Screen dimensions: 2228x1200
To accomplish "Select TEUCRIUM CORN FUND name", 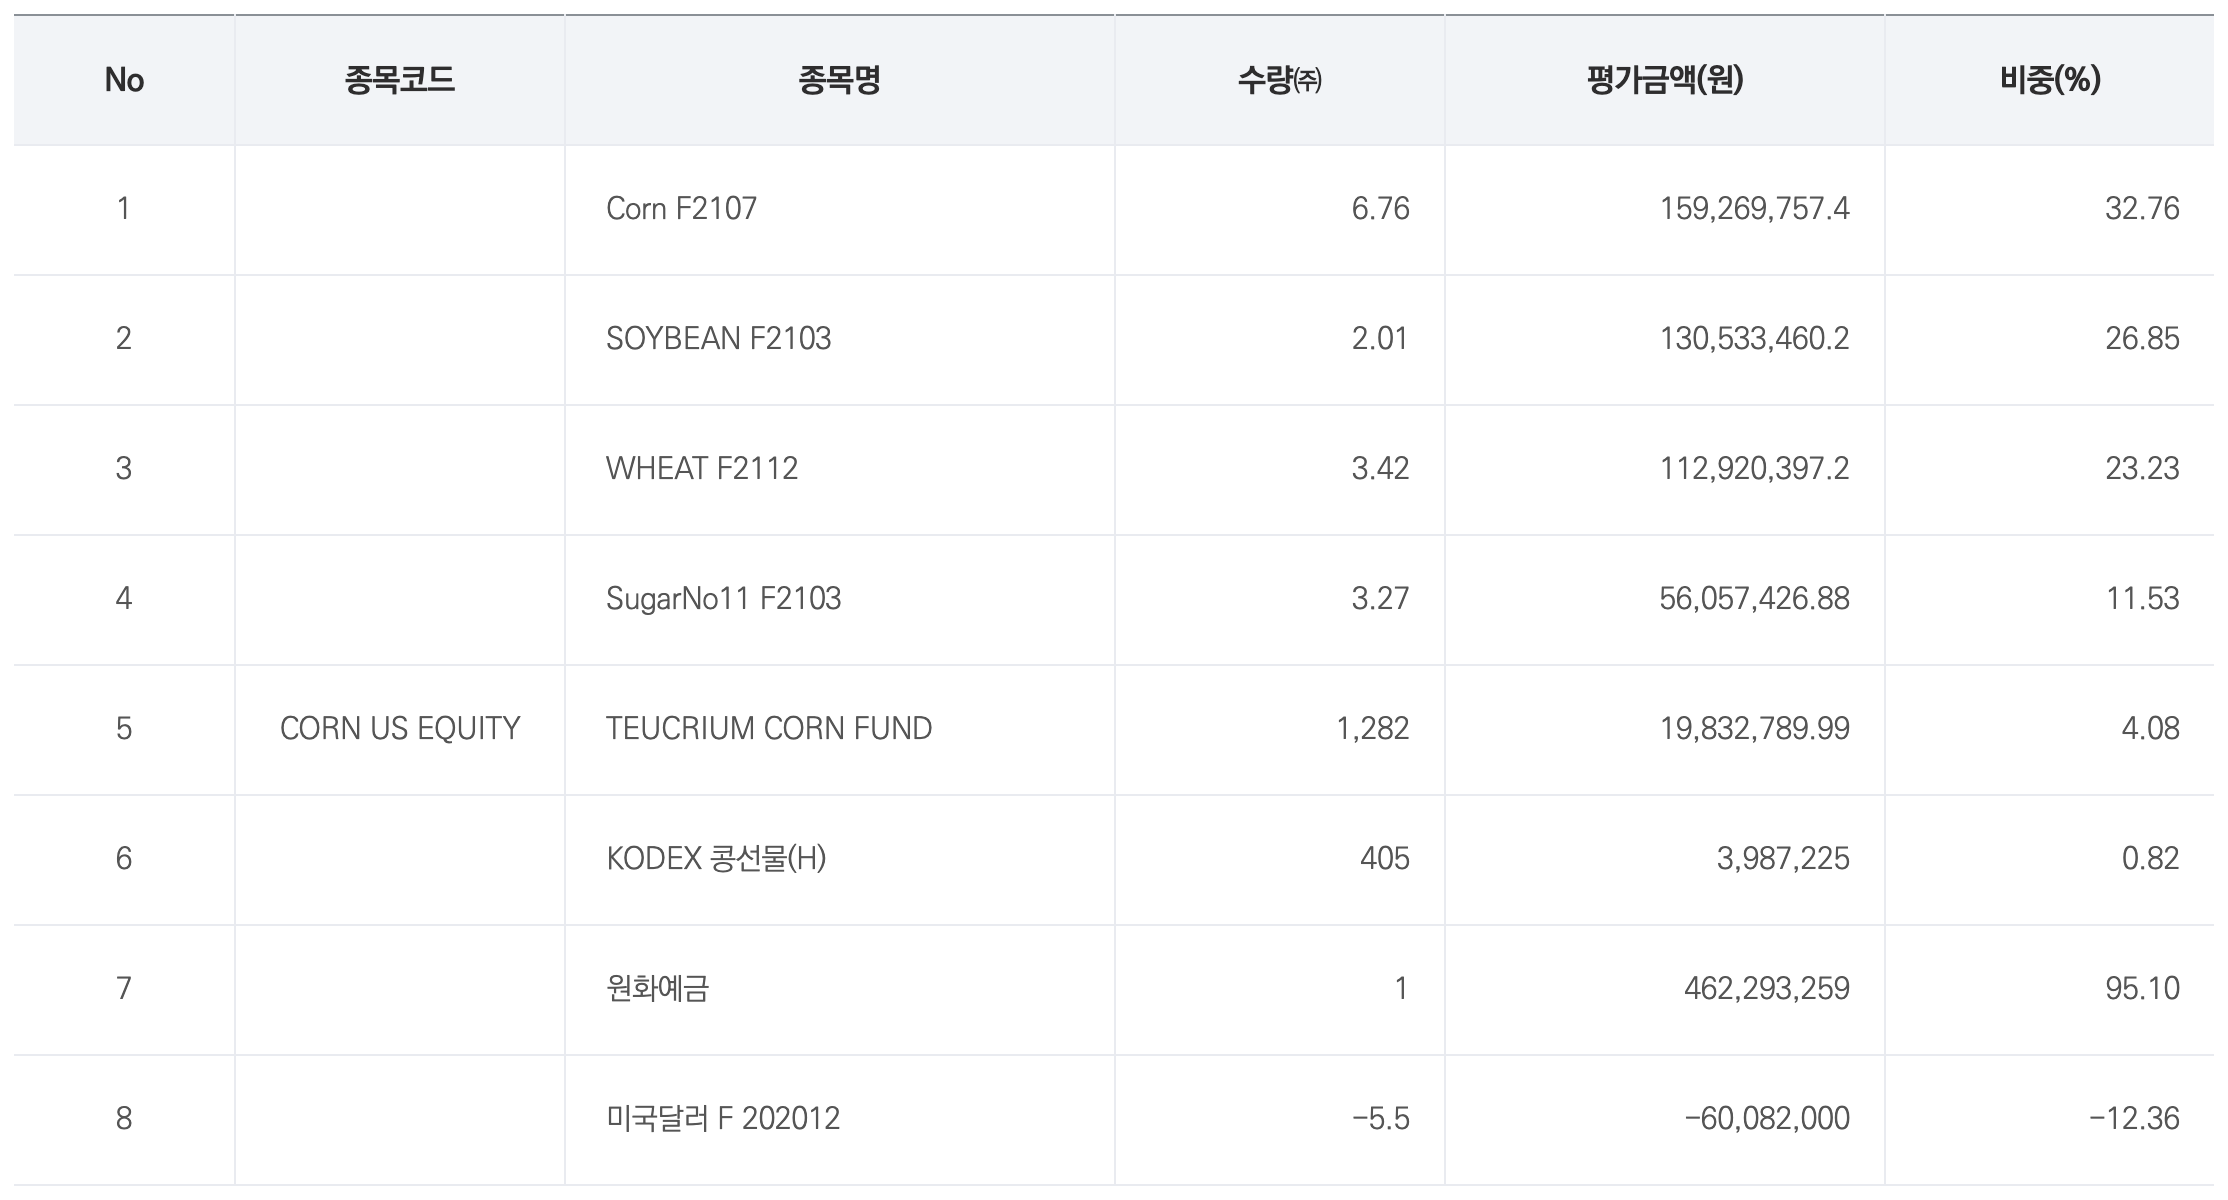I will 768,729.
